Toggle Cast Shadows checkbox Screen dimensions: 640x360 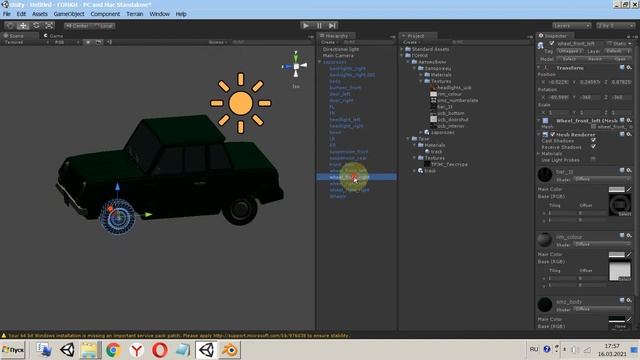click(593, 140)
